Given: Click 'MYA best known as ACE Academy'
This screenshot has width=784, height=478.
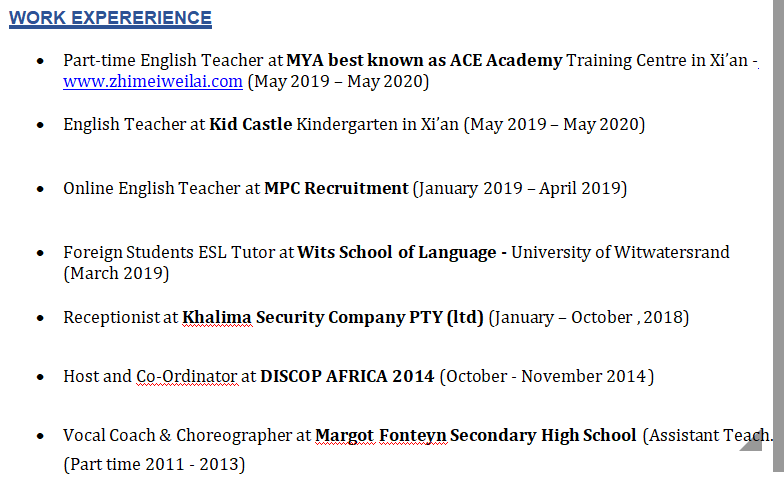Looking at the screenshot, I should pyautogui.click(x=424, y=60).
